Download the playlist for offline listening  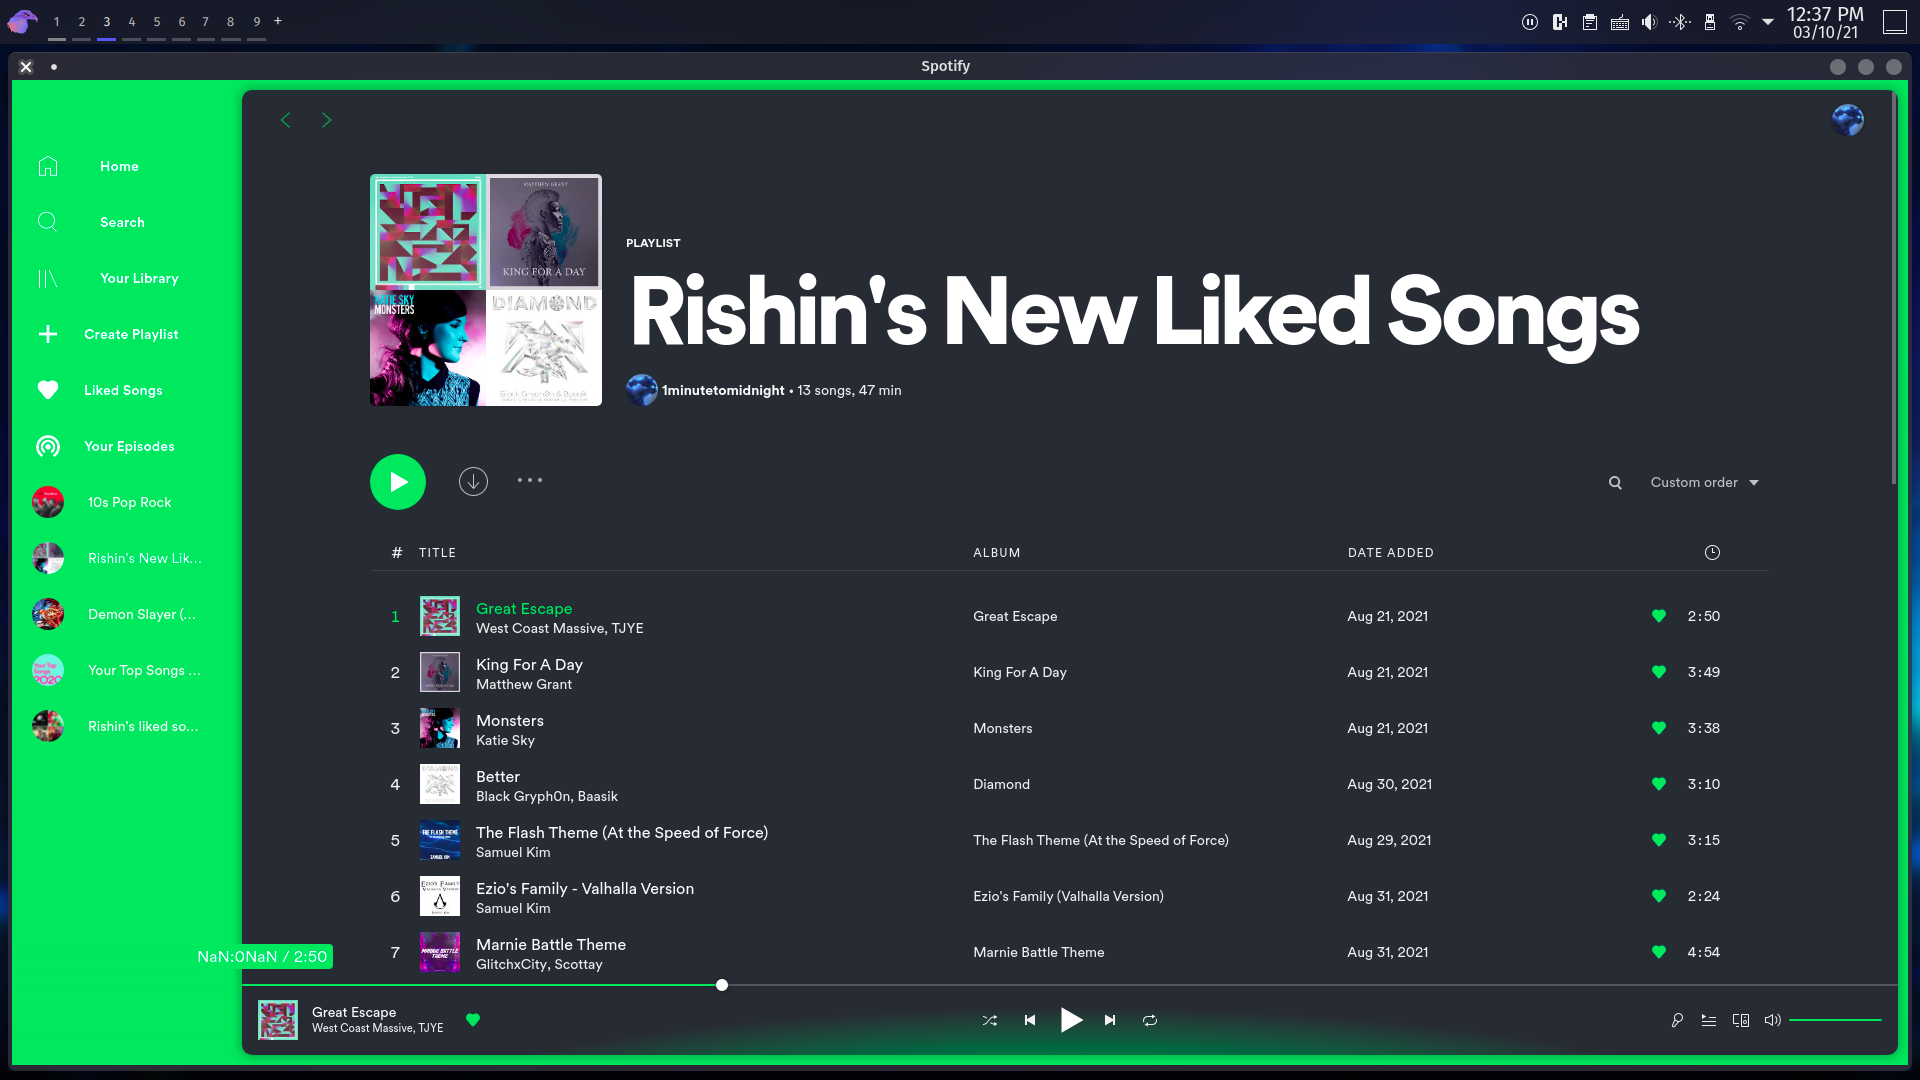[473, 481]
